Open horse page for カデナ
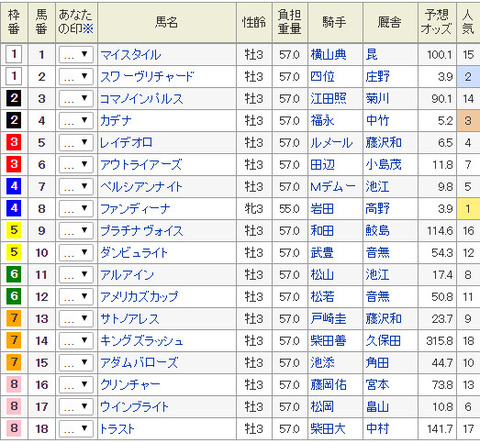480x443 pixels. click(x=116, y=121)
